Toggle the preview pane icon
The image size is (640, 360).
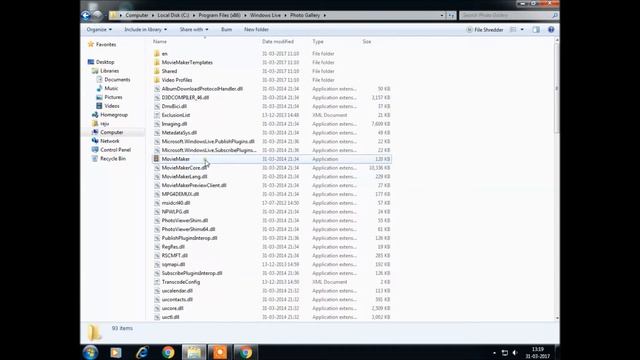tap(536, 30)
